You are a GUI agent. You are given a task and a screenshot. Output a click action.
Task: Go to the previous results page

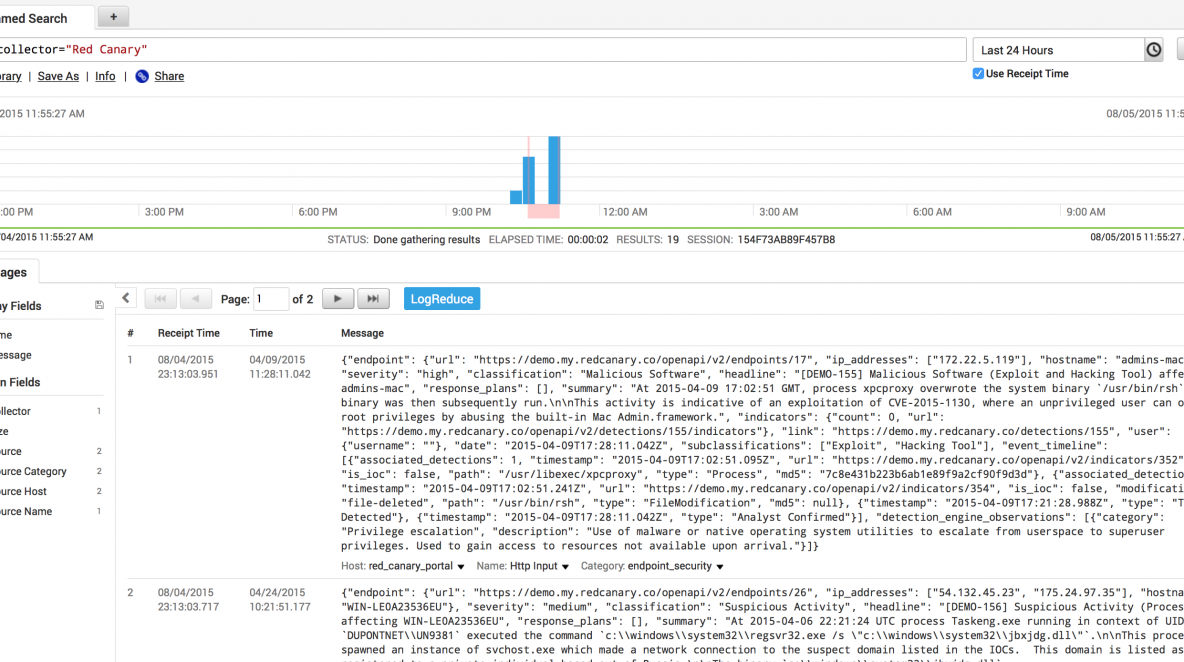click(195, 299)
